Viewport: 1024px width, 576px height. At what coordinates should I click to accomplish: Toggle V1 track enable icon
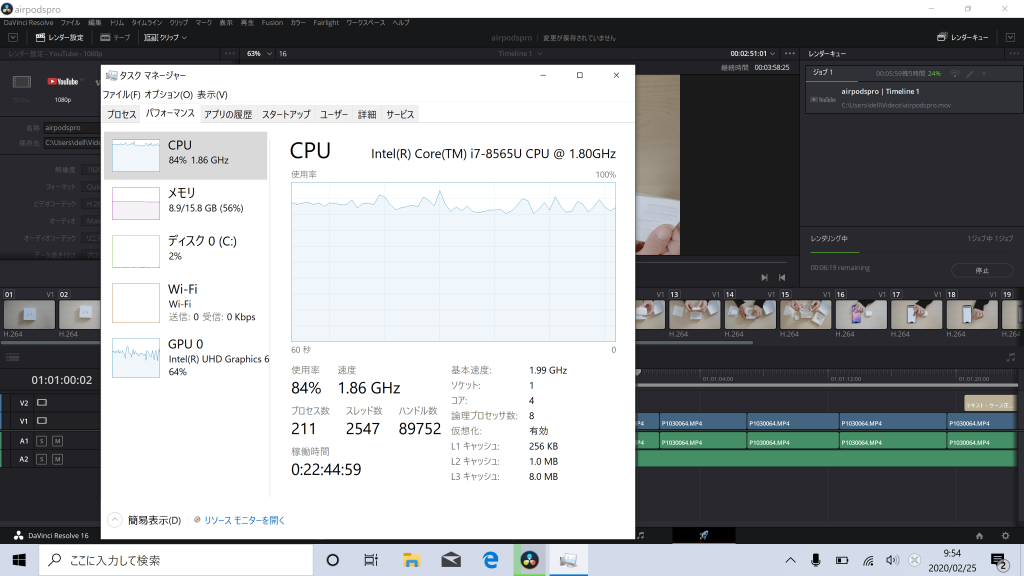point(42,421)
